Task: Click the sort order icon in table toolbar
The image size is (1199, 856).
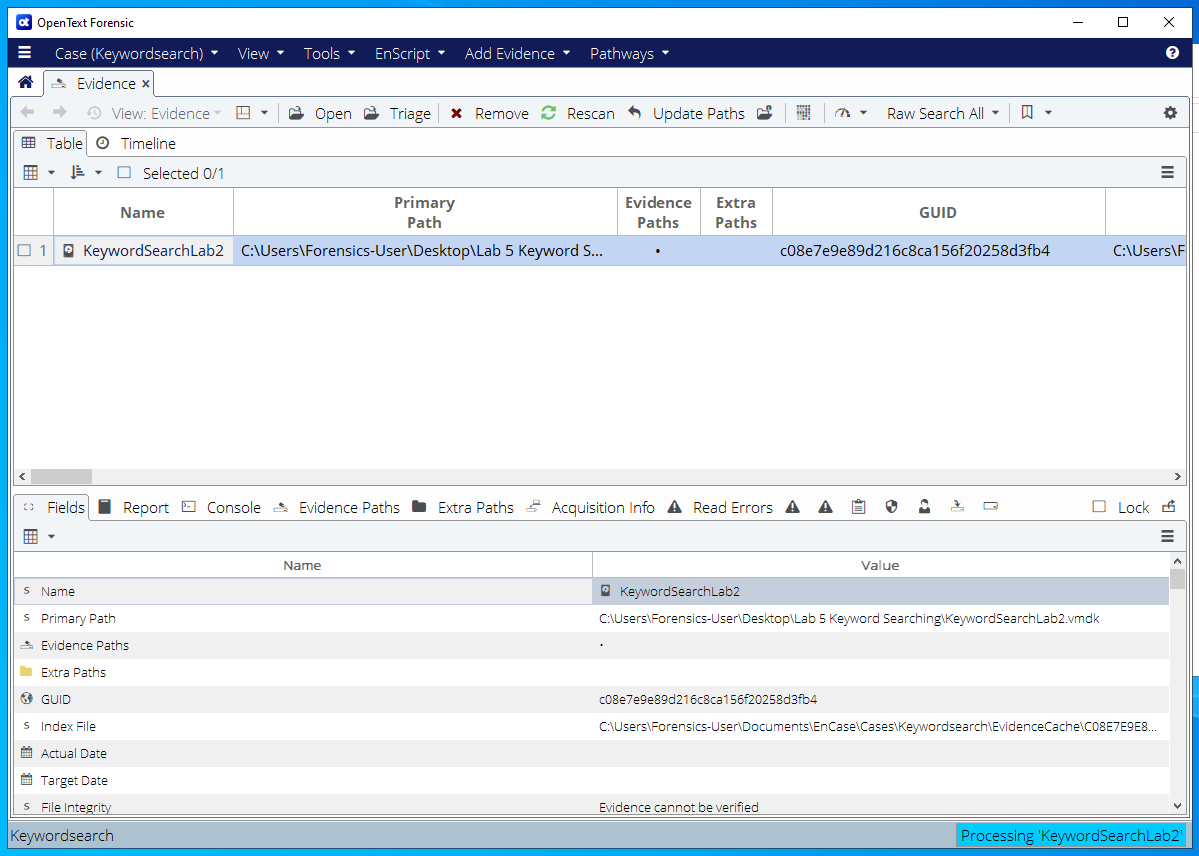Action: [x=77, y=173]
